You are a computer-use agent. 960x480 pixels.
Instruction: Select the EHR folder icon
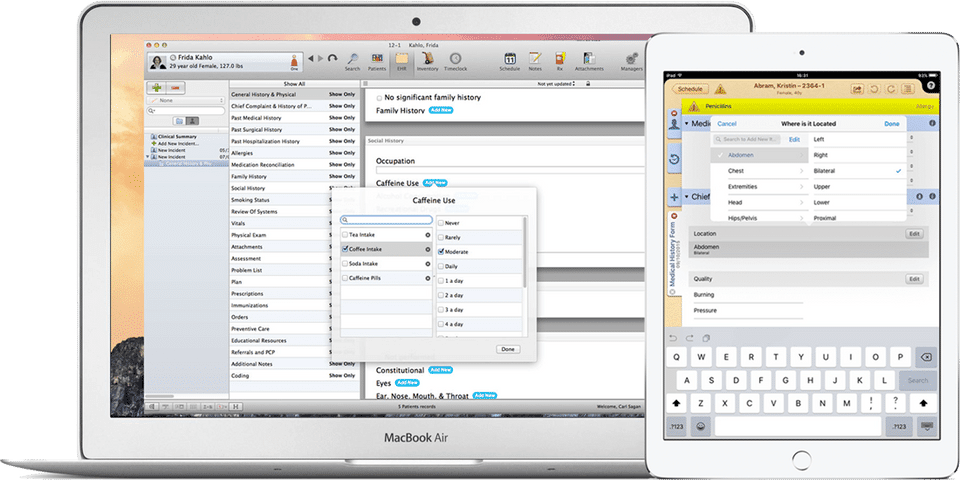(402, 59)
